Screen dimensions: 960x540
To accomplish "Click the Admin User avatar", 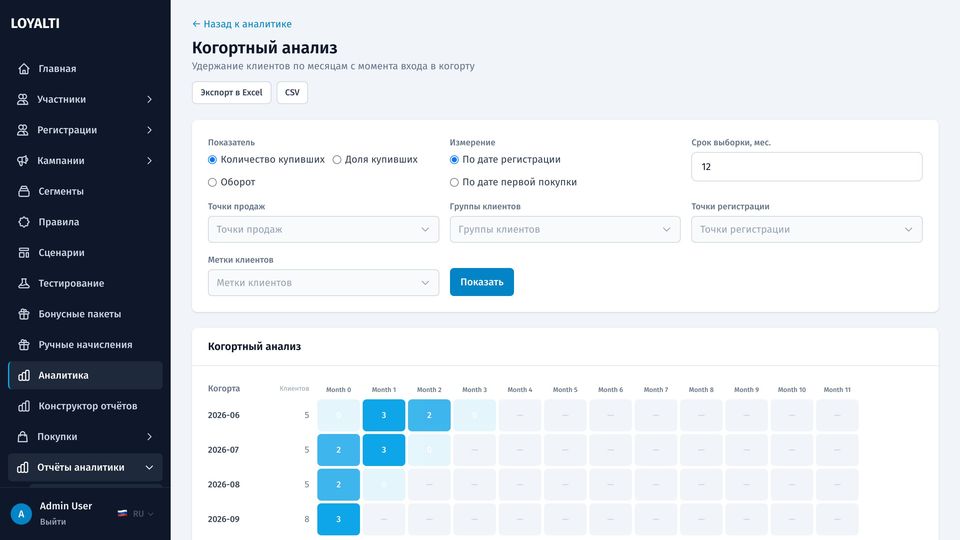I will (21, 514).
